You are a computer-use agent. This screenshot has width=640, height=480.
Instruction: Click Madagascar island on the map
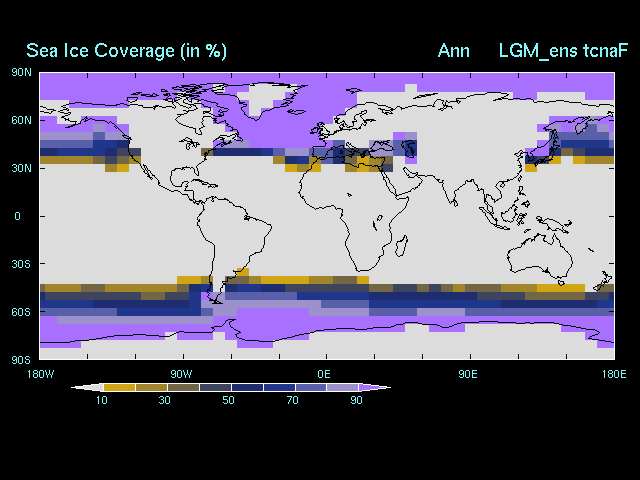point(402,246)
